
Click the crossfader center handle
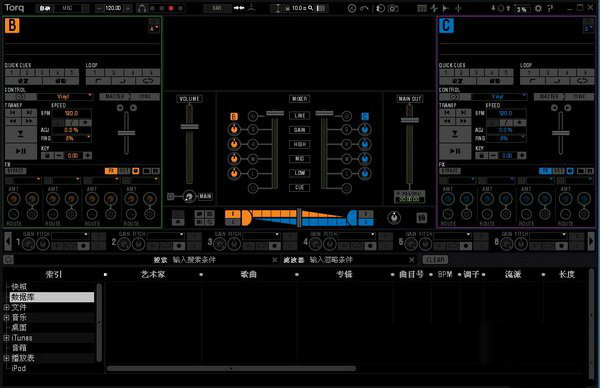pyautogui.click(x=299, y=218)
